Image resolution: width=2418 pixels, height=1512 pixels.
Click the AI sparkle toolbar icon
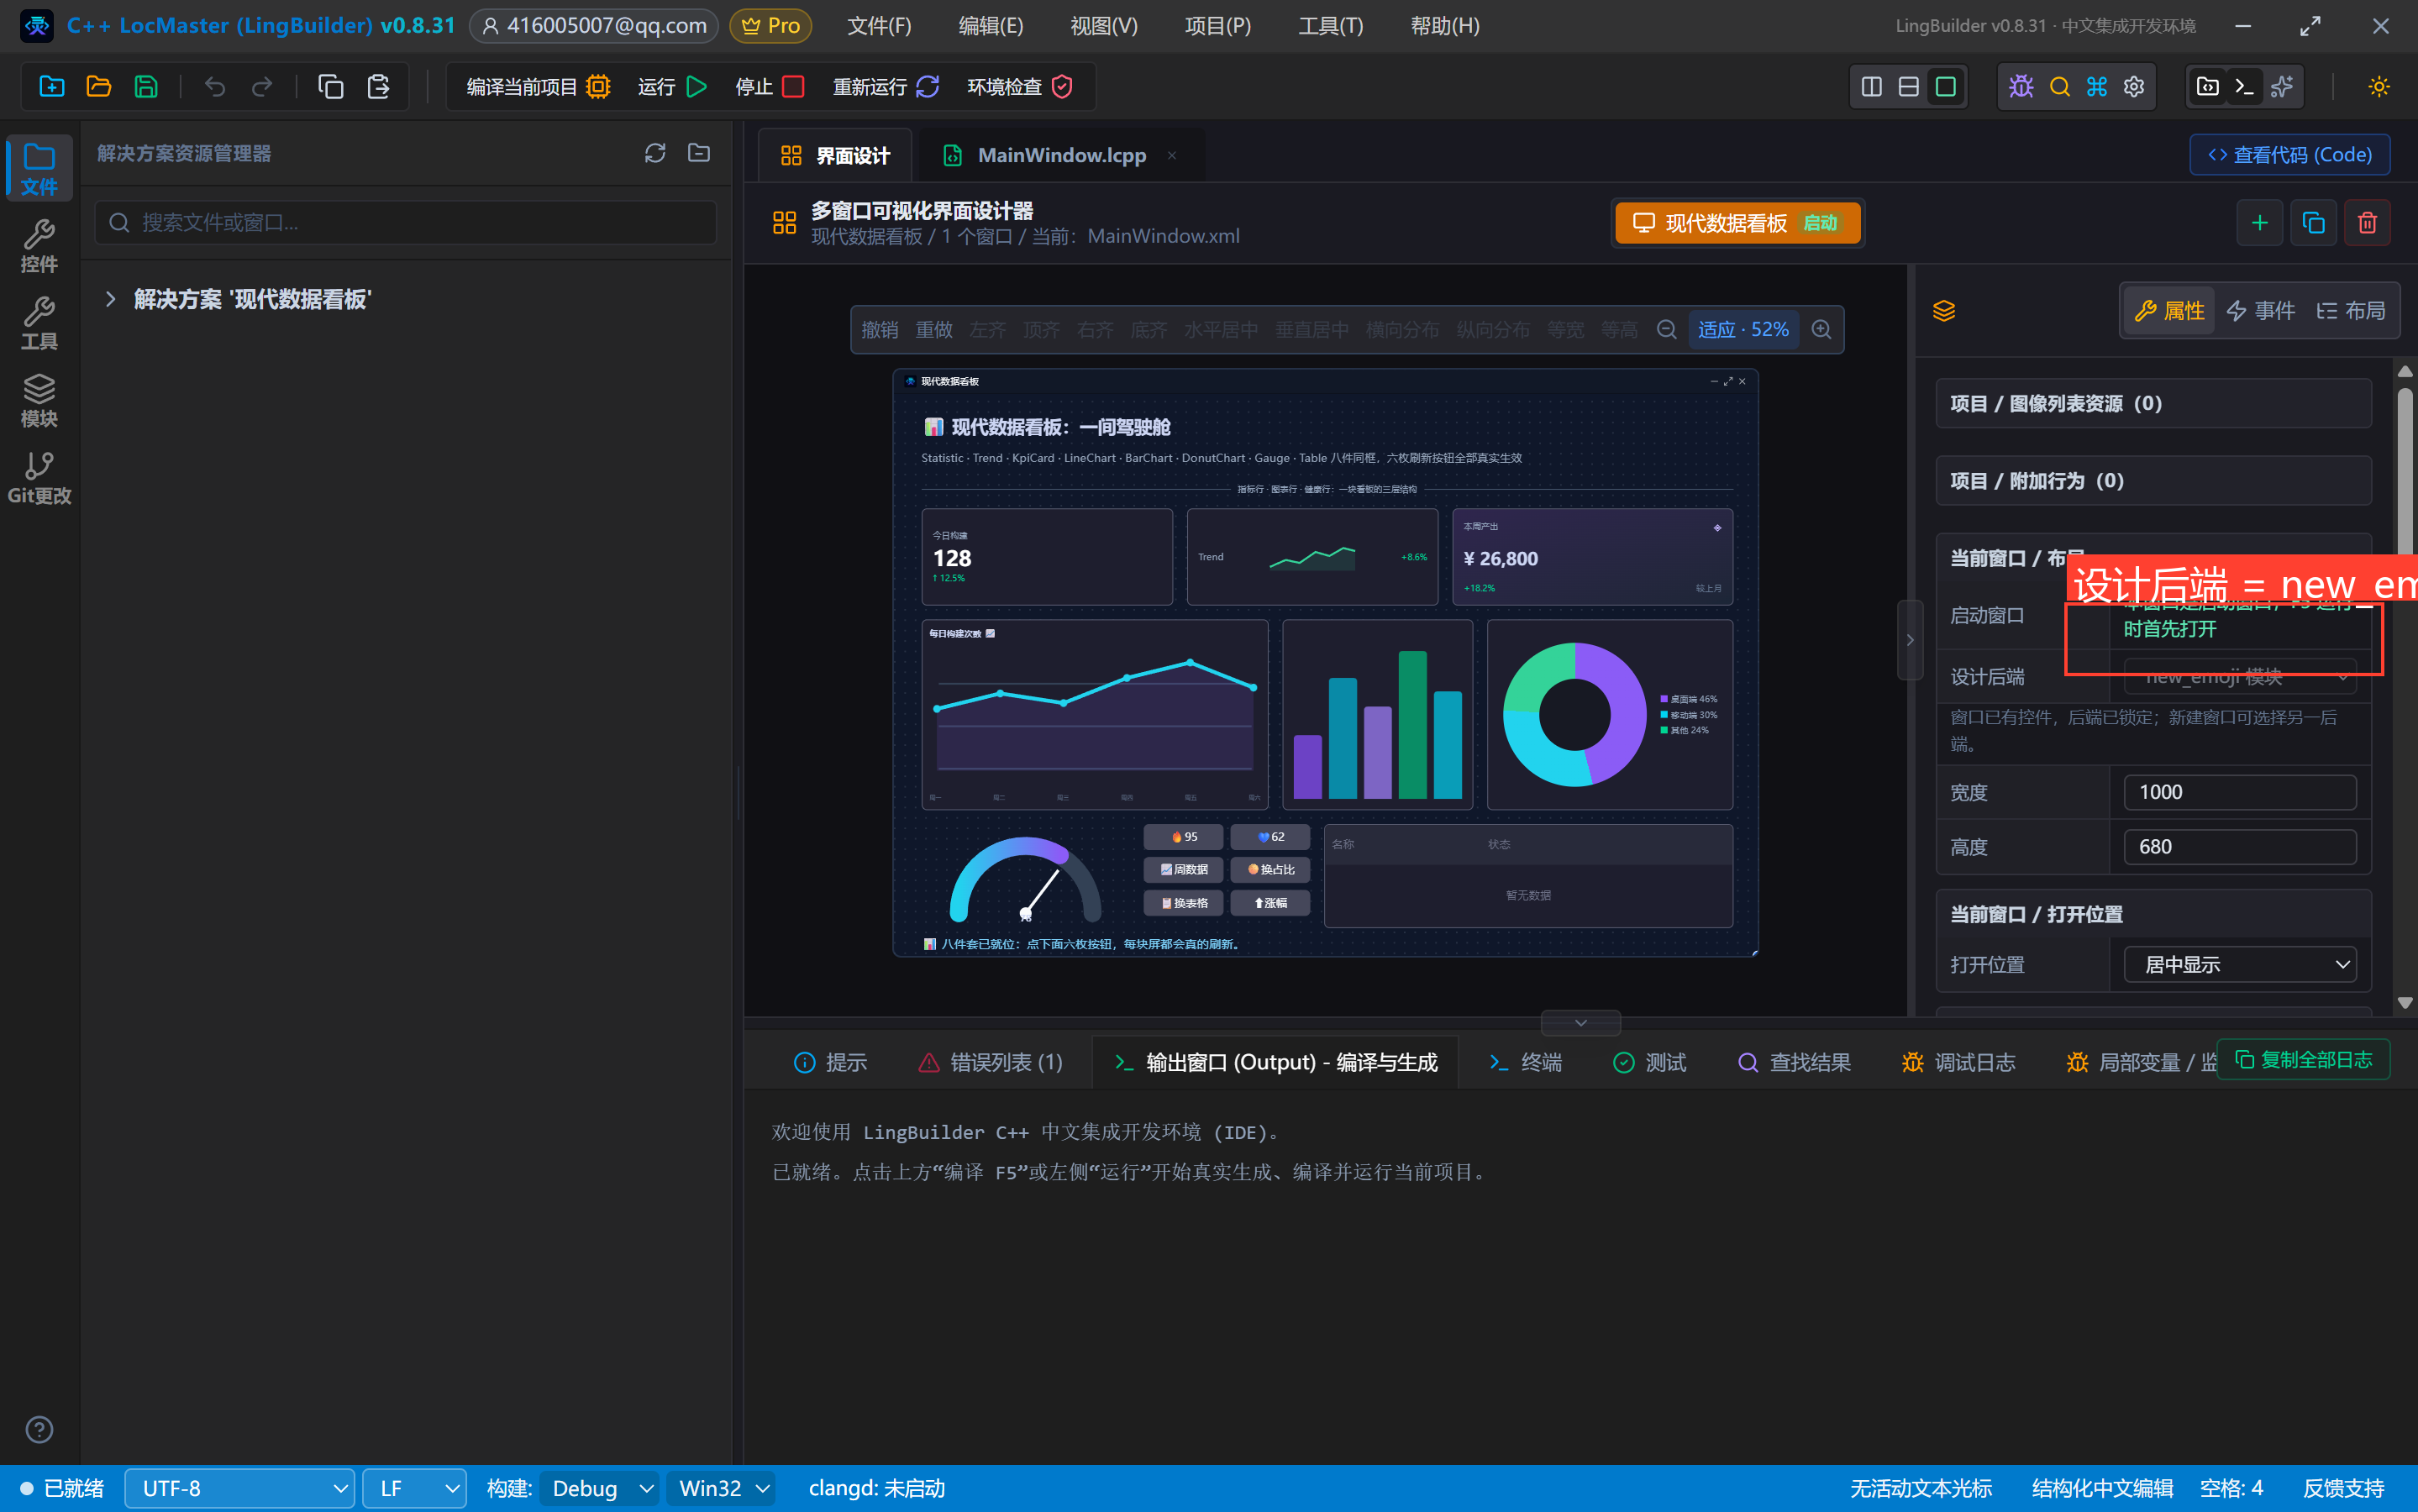click(2282, 87)
